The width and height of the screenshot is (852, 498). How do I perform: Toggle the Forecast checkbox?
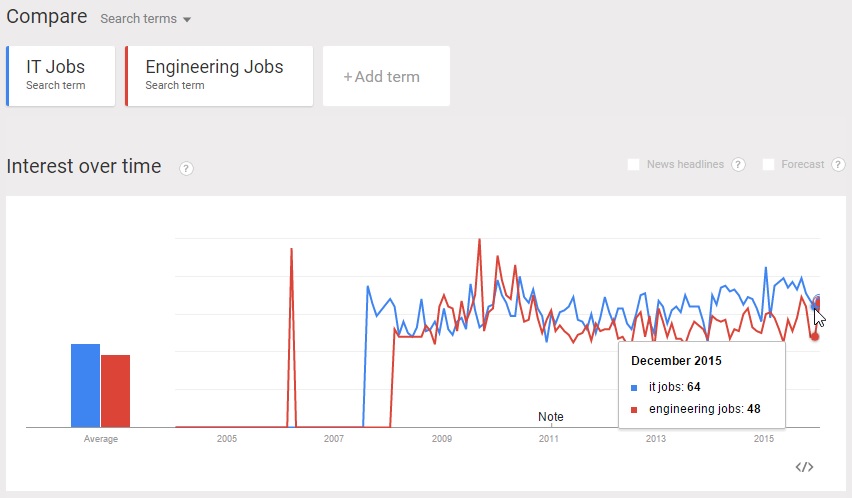pyautogui.click(x=769, y=165)
